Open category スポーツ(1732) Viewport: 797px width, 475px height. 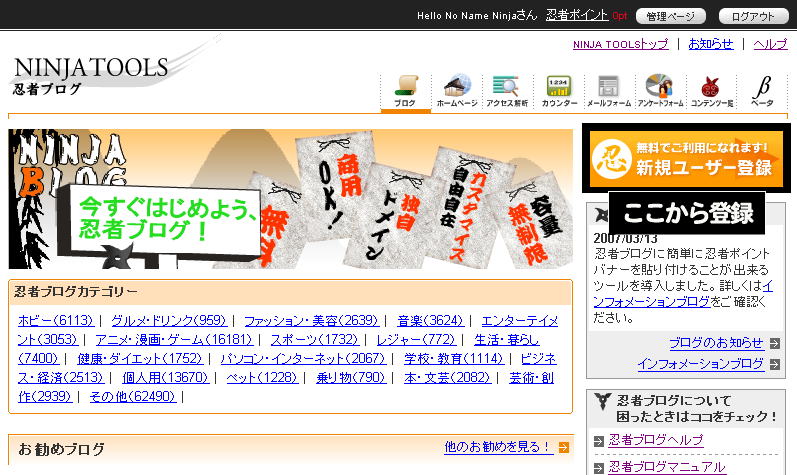tap(314, 339)
